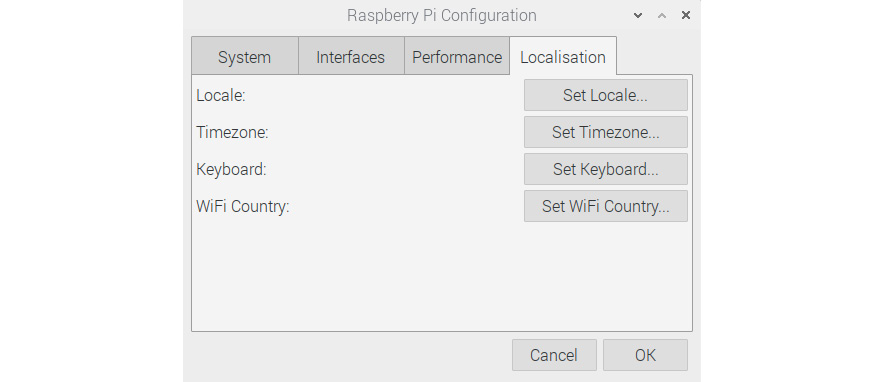885x382 pixels.
Task: Click the Localisation tab
Action: click(x=563, y=56)
